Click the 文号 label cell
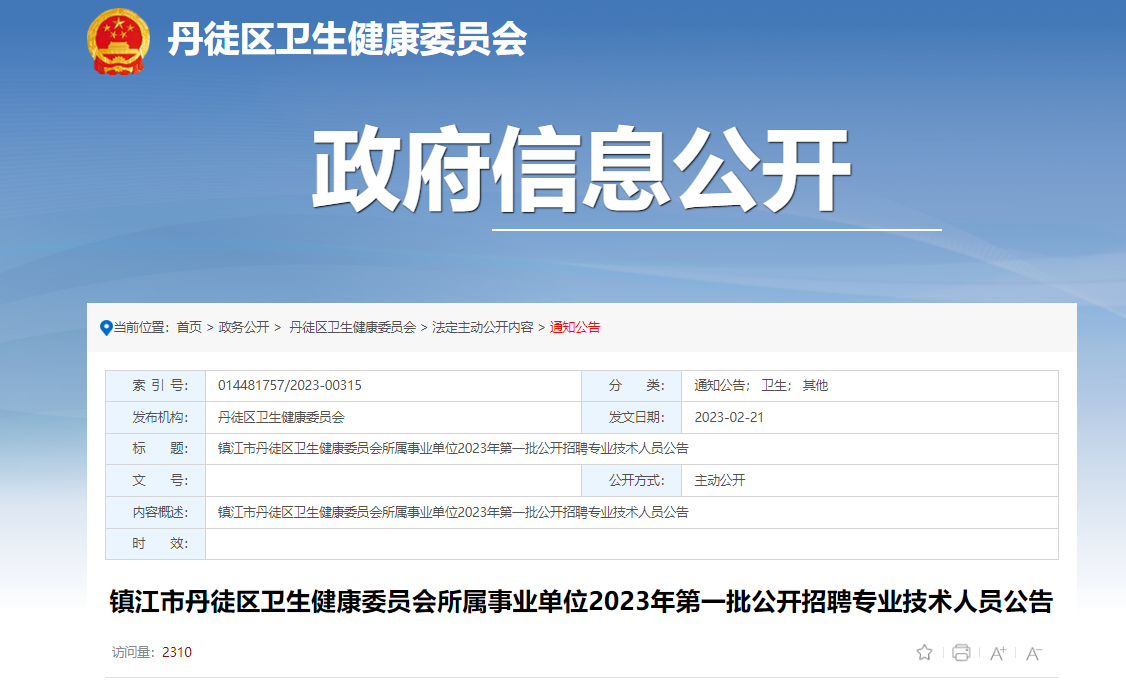Image resolution: width=1126 pixels, height=695 pixels. (x=156, y=480)
